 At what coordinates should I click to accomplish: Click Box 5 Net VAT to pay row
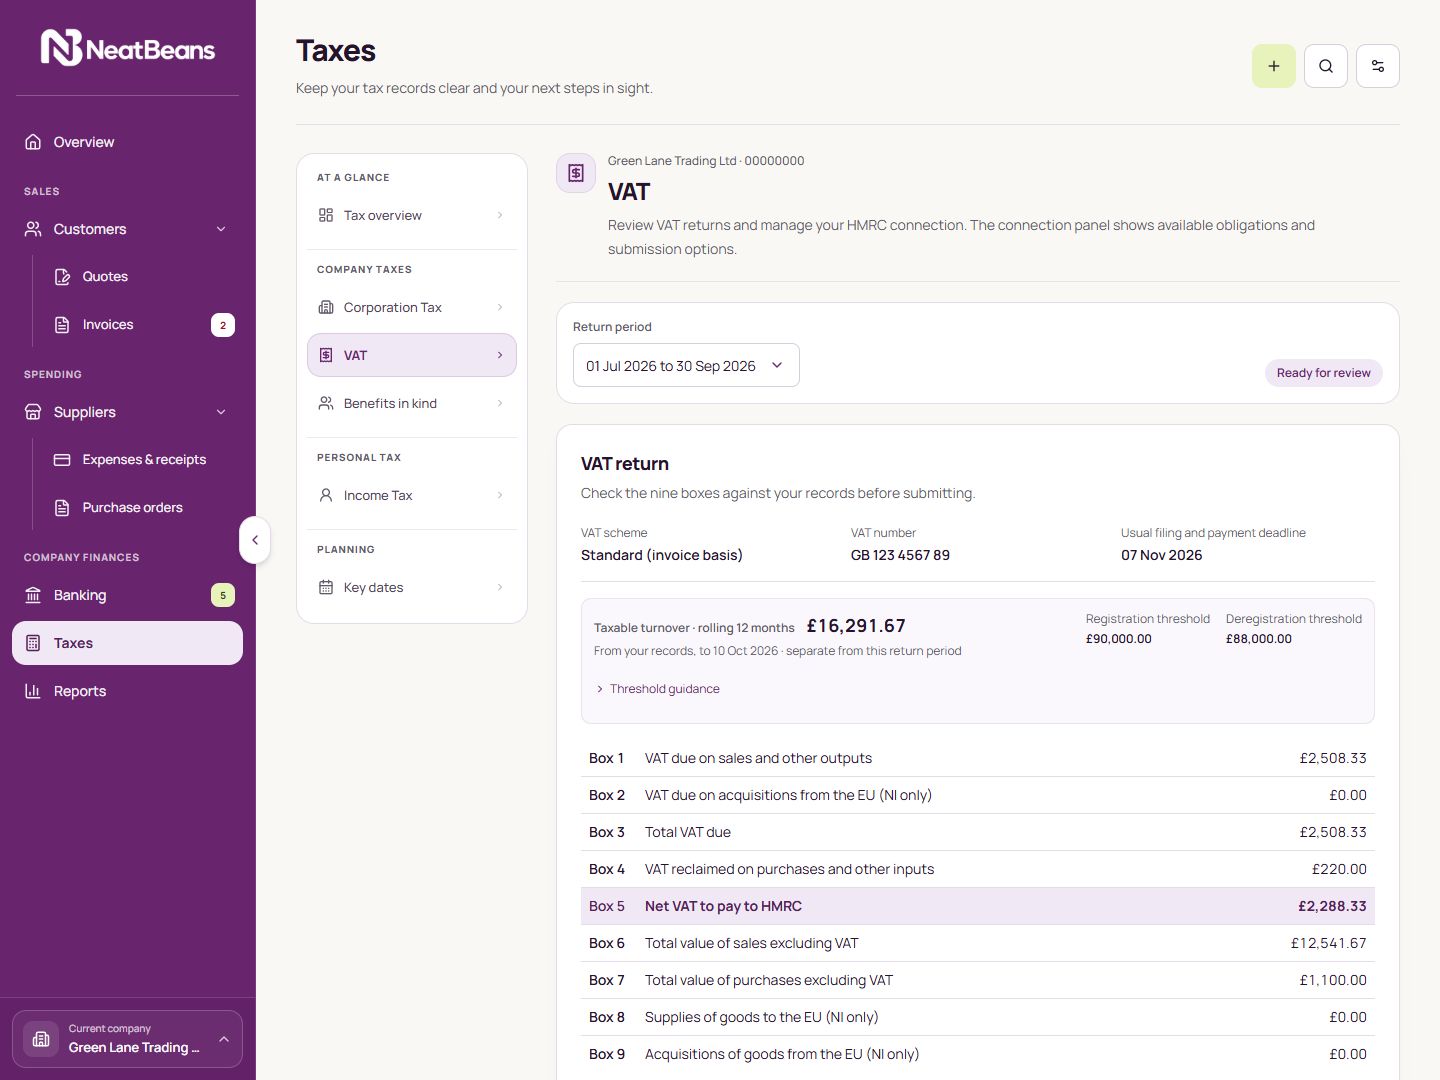tap(978, 906)
